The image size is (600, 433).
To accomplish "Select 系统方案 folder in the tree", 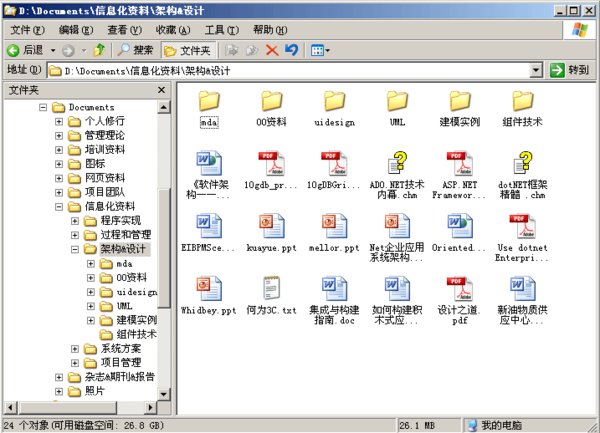I will click(x=120, y=348).
